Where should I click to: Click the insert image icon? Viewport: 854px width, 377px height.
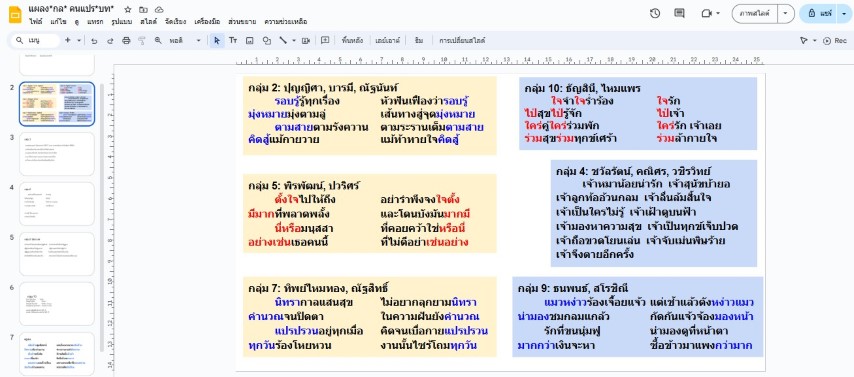pyautogui.click(x=249, y=40)
